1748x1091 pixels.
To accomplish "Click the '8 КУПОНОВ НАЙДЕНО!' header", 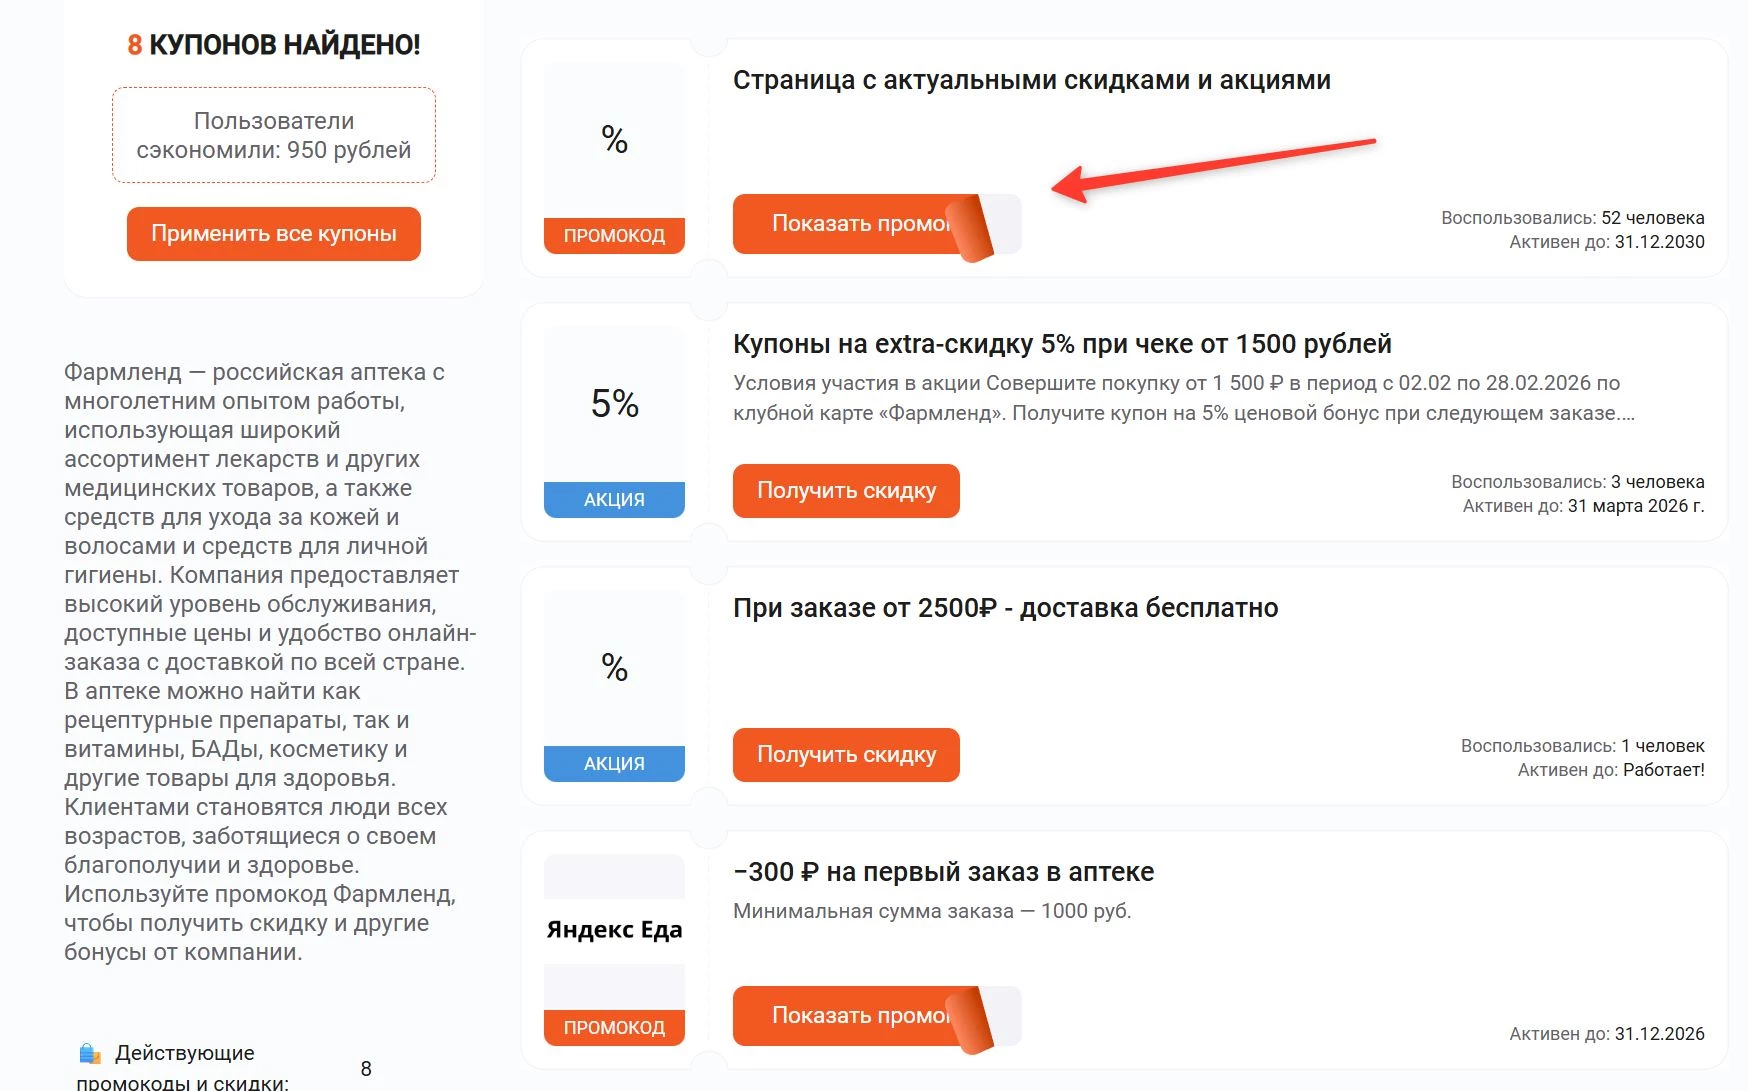I will tap(272, 44).
